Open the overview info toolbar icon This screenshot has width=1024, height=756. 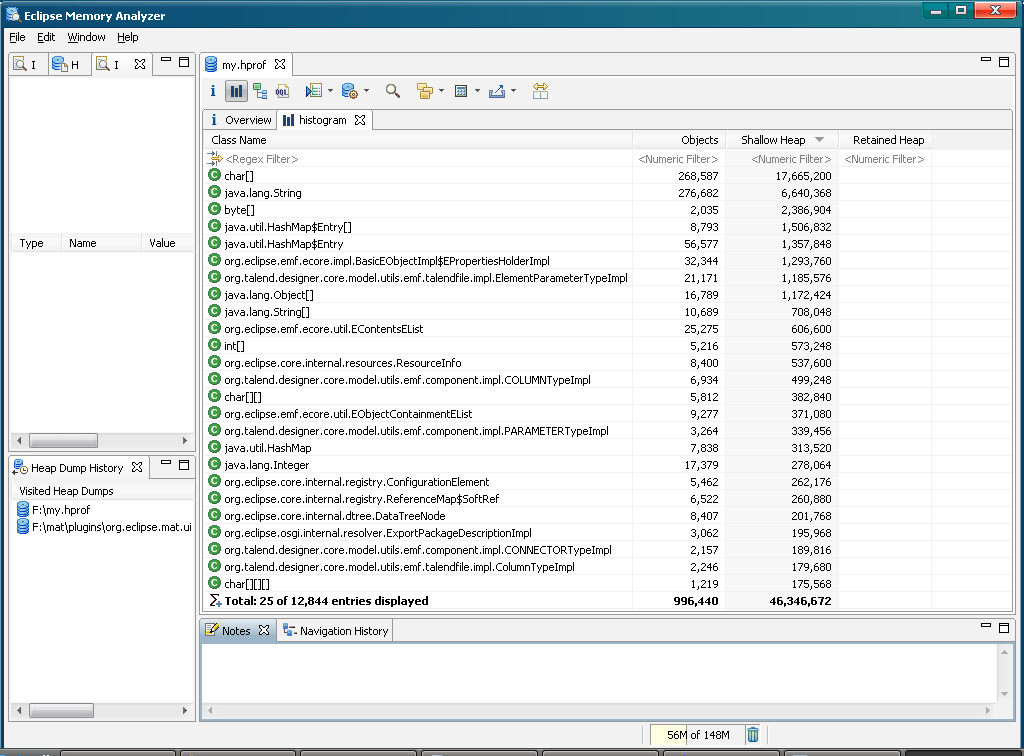point(213,91)
